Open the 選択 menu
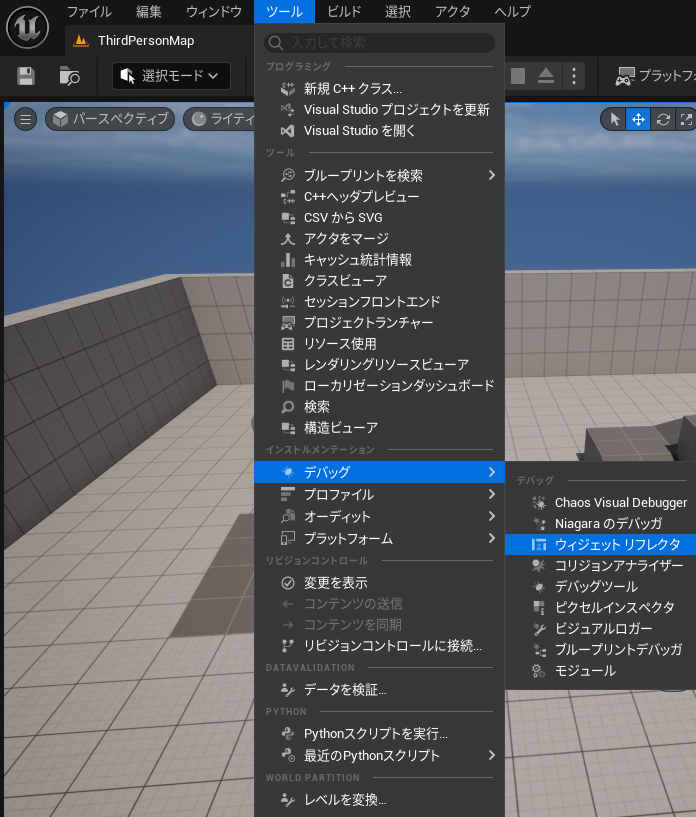This screenshot has width=696, height=817. [x=398, y=11]
